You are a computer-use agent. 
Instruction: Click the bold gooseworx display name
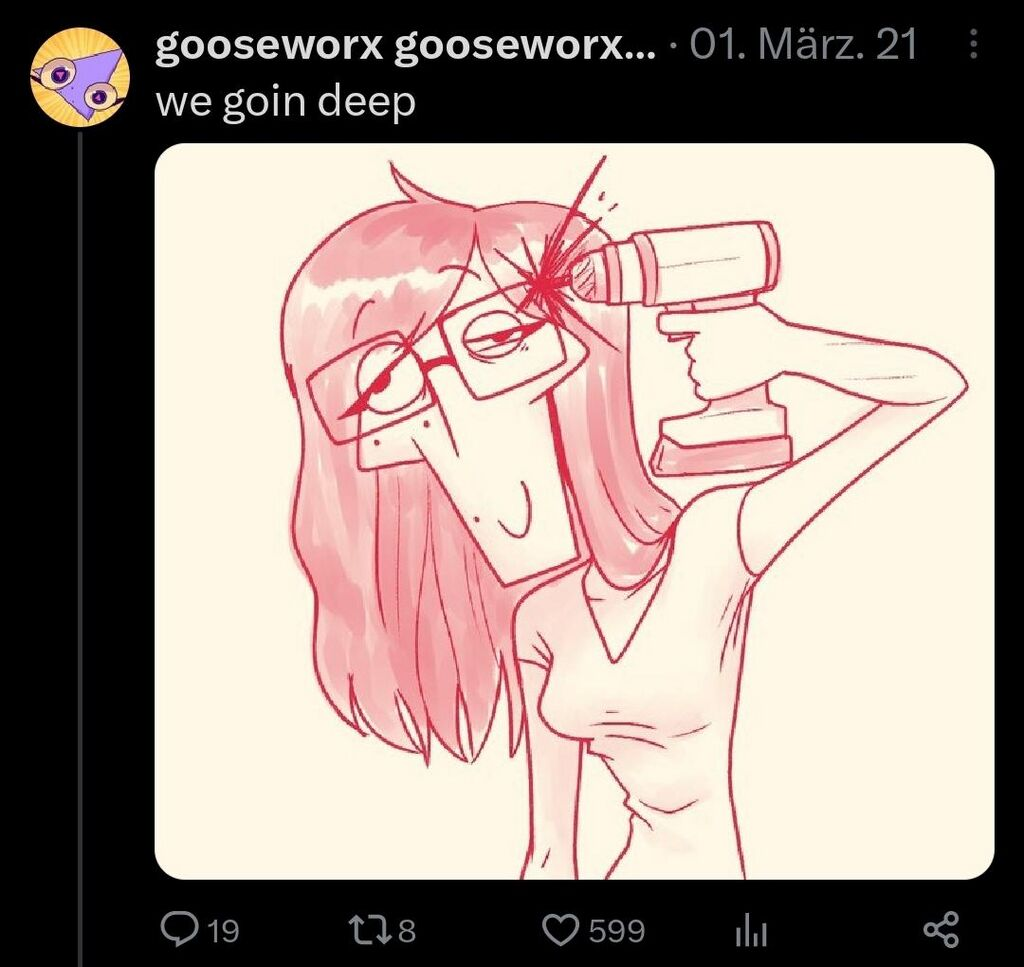[x=268, y=46]
